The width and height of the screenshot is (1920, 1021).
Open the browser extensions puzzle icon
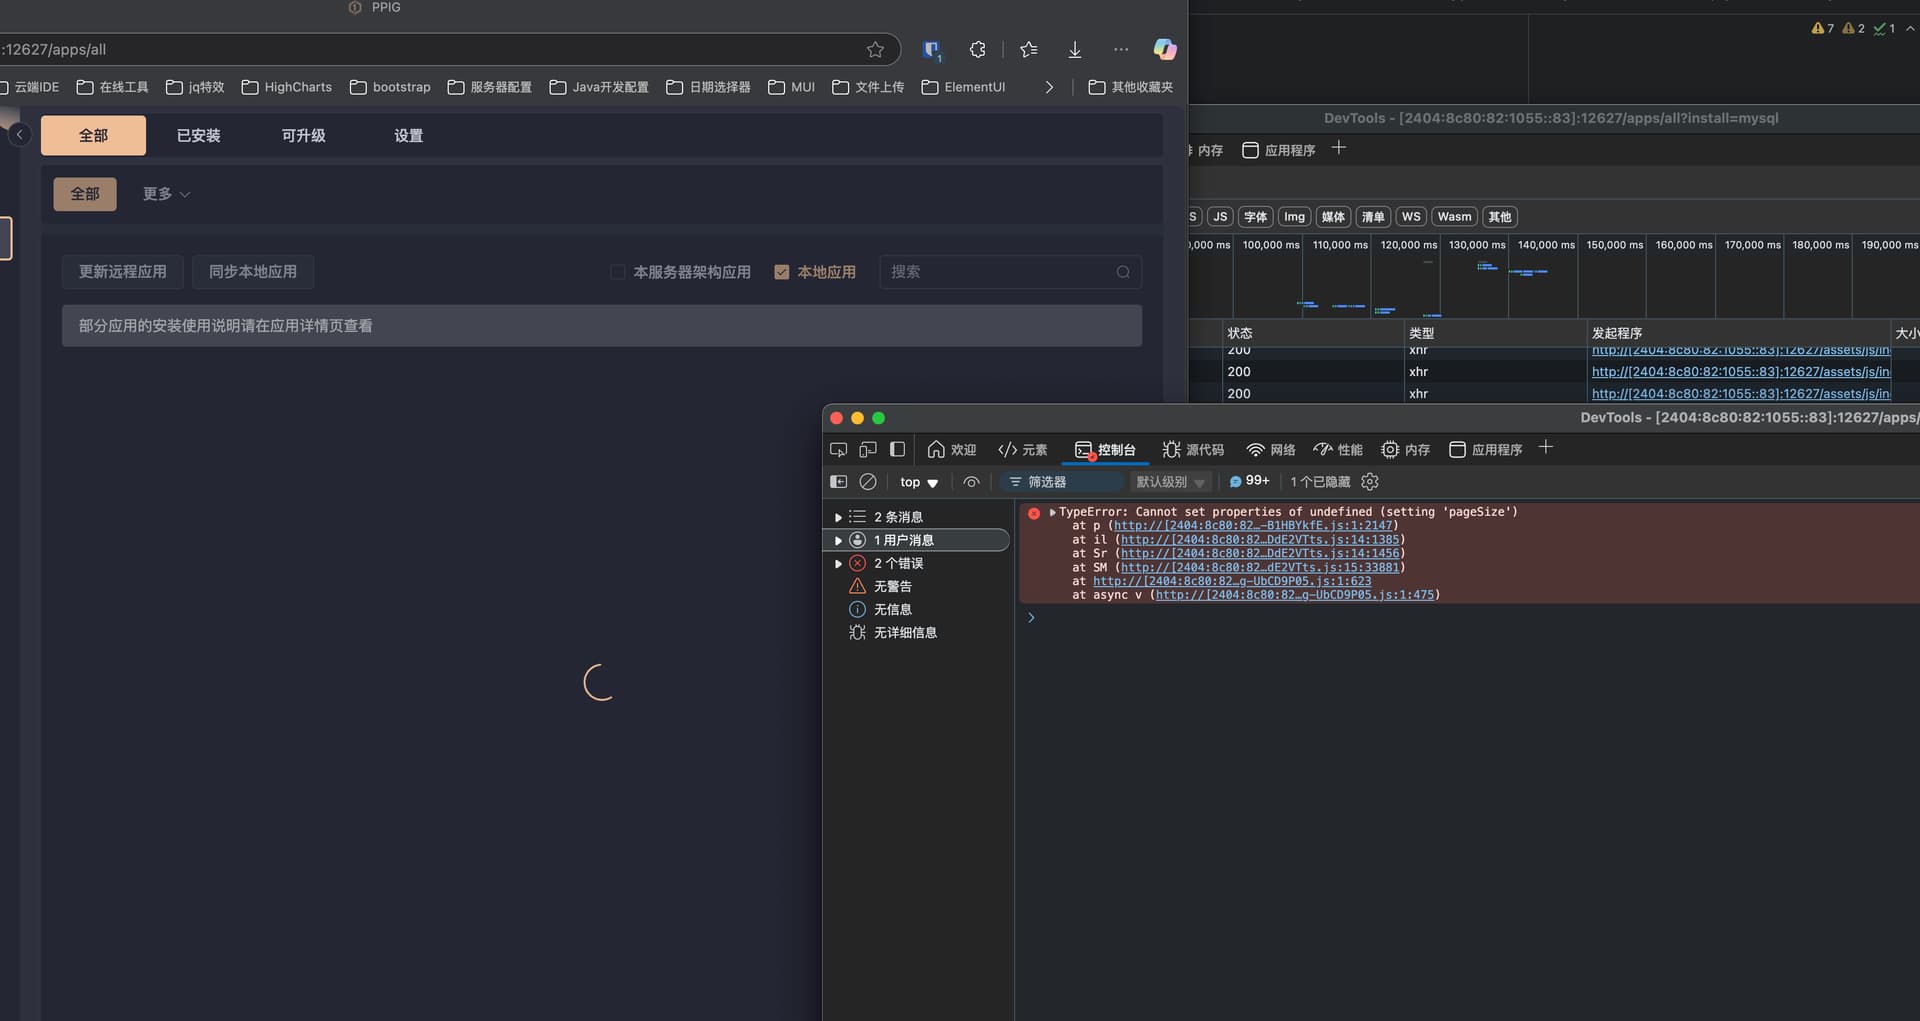[x=977, y=49]
